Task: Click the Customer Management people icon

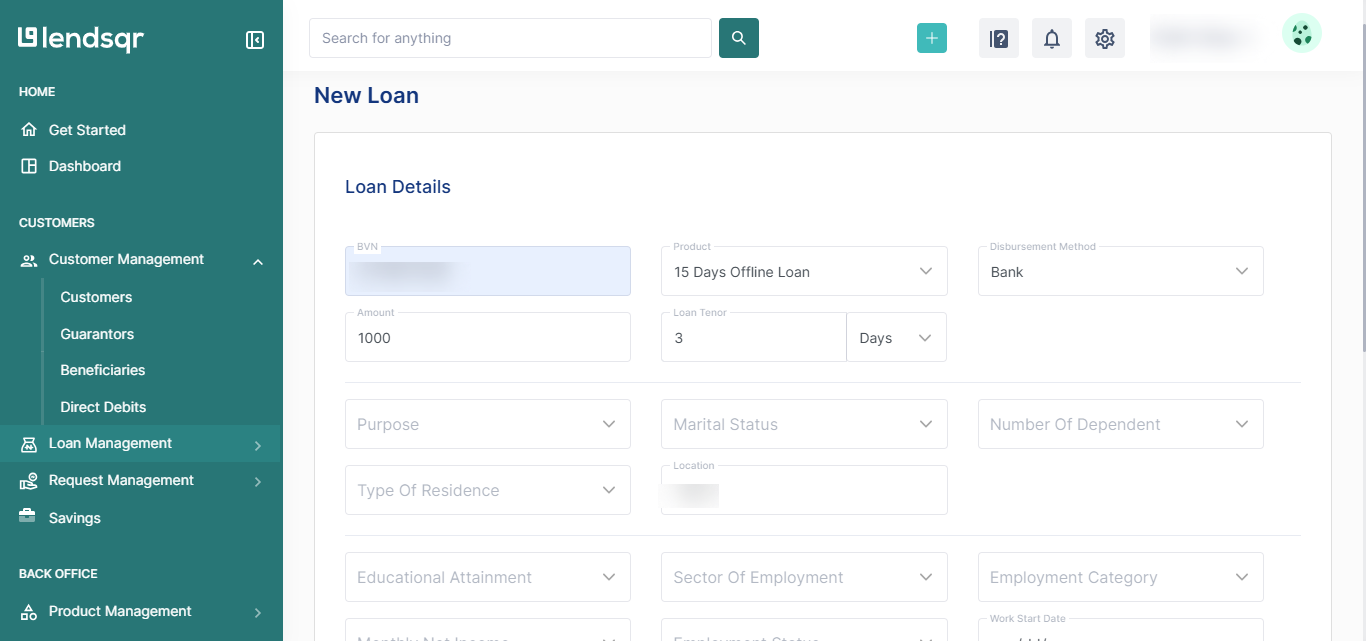Action: click(x=29, y=260)
